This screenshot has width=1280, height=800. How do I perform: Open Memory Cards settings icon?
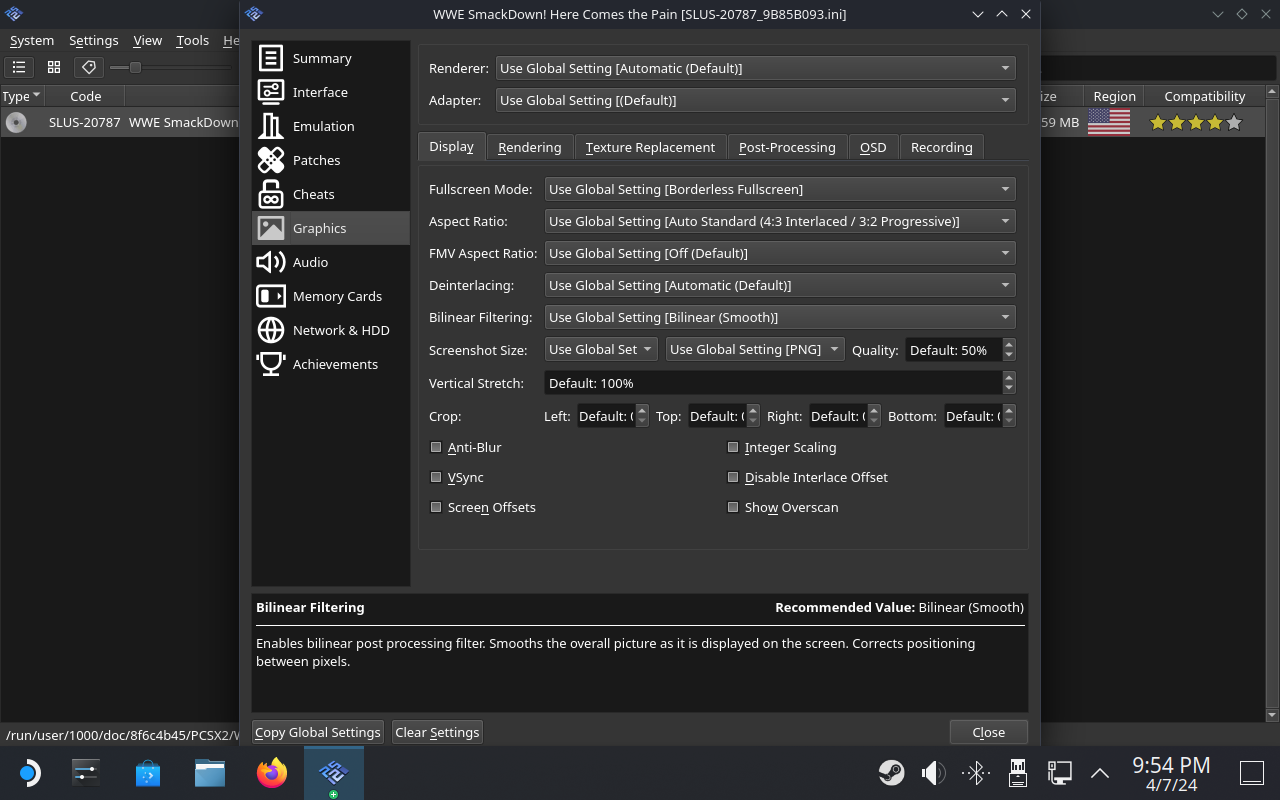pyautogui.click(x=271, y=296)
